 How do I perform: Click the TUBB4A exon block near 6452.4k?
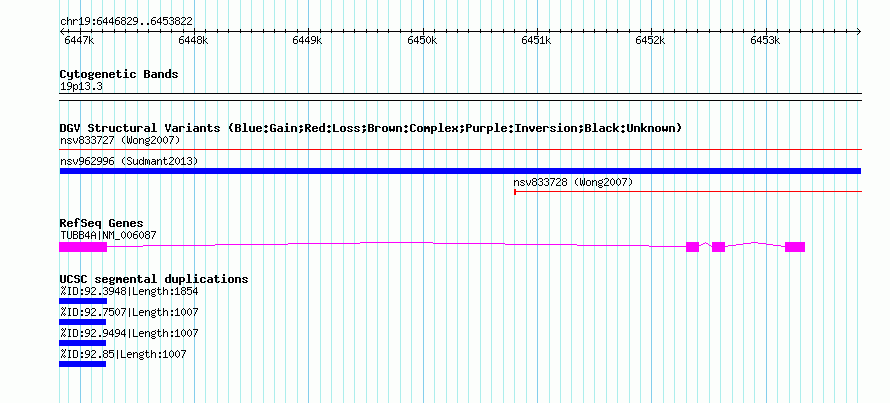pos(692,247)
